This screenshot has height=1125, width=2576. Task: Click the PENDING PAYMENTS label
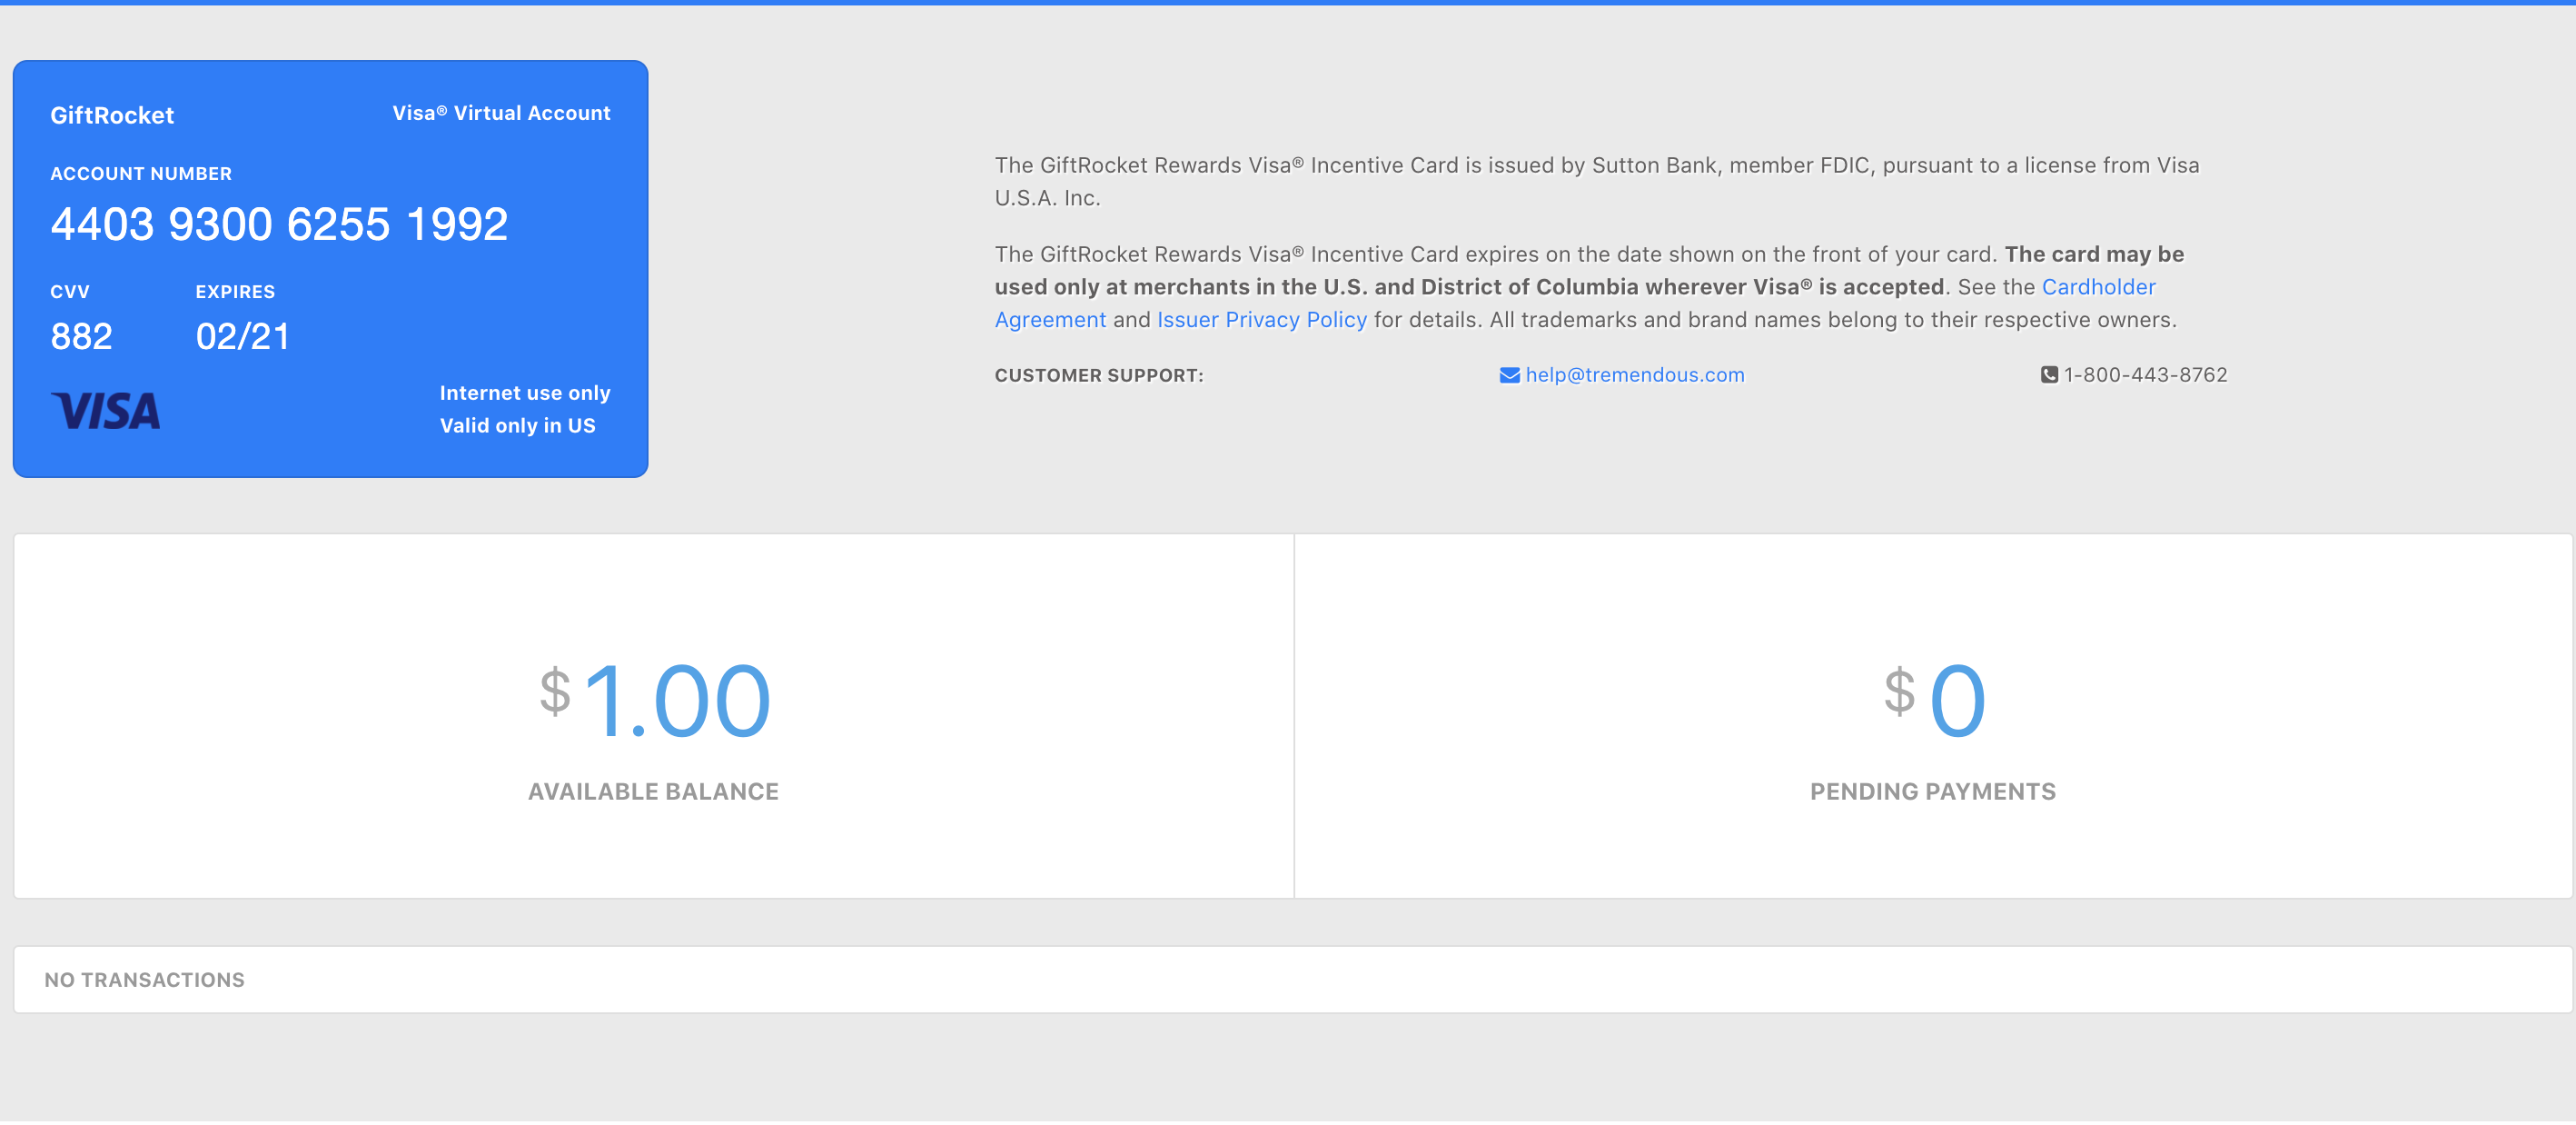[x=1932, y=792]
